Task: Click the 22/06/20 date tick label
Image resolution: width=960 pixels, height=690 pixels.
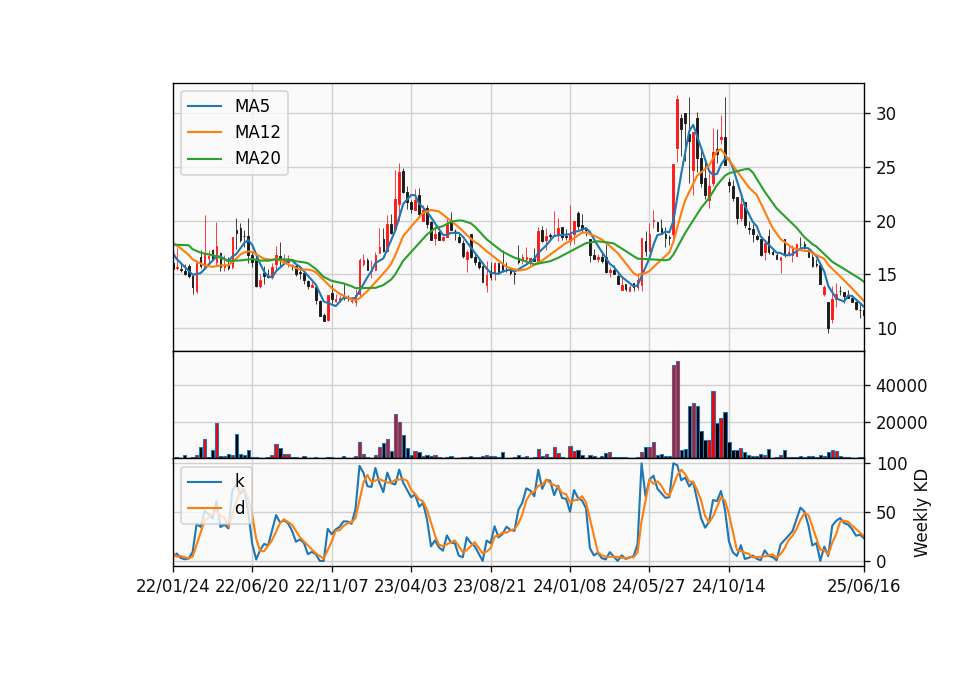Action: [252, 586]
